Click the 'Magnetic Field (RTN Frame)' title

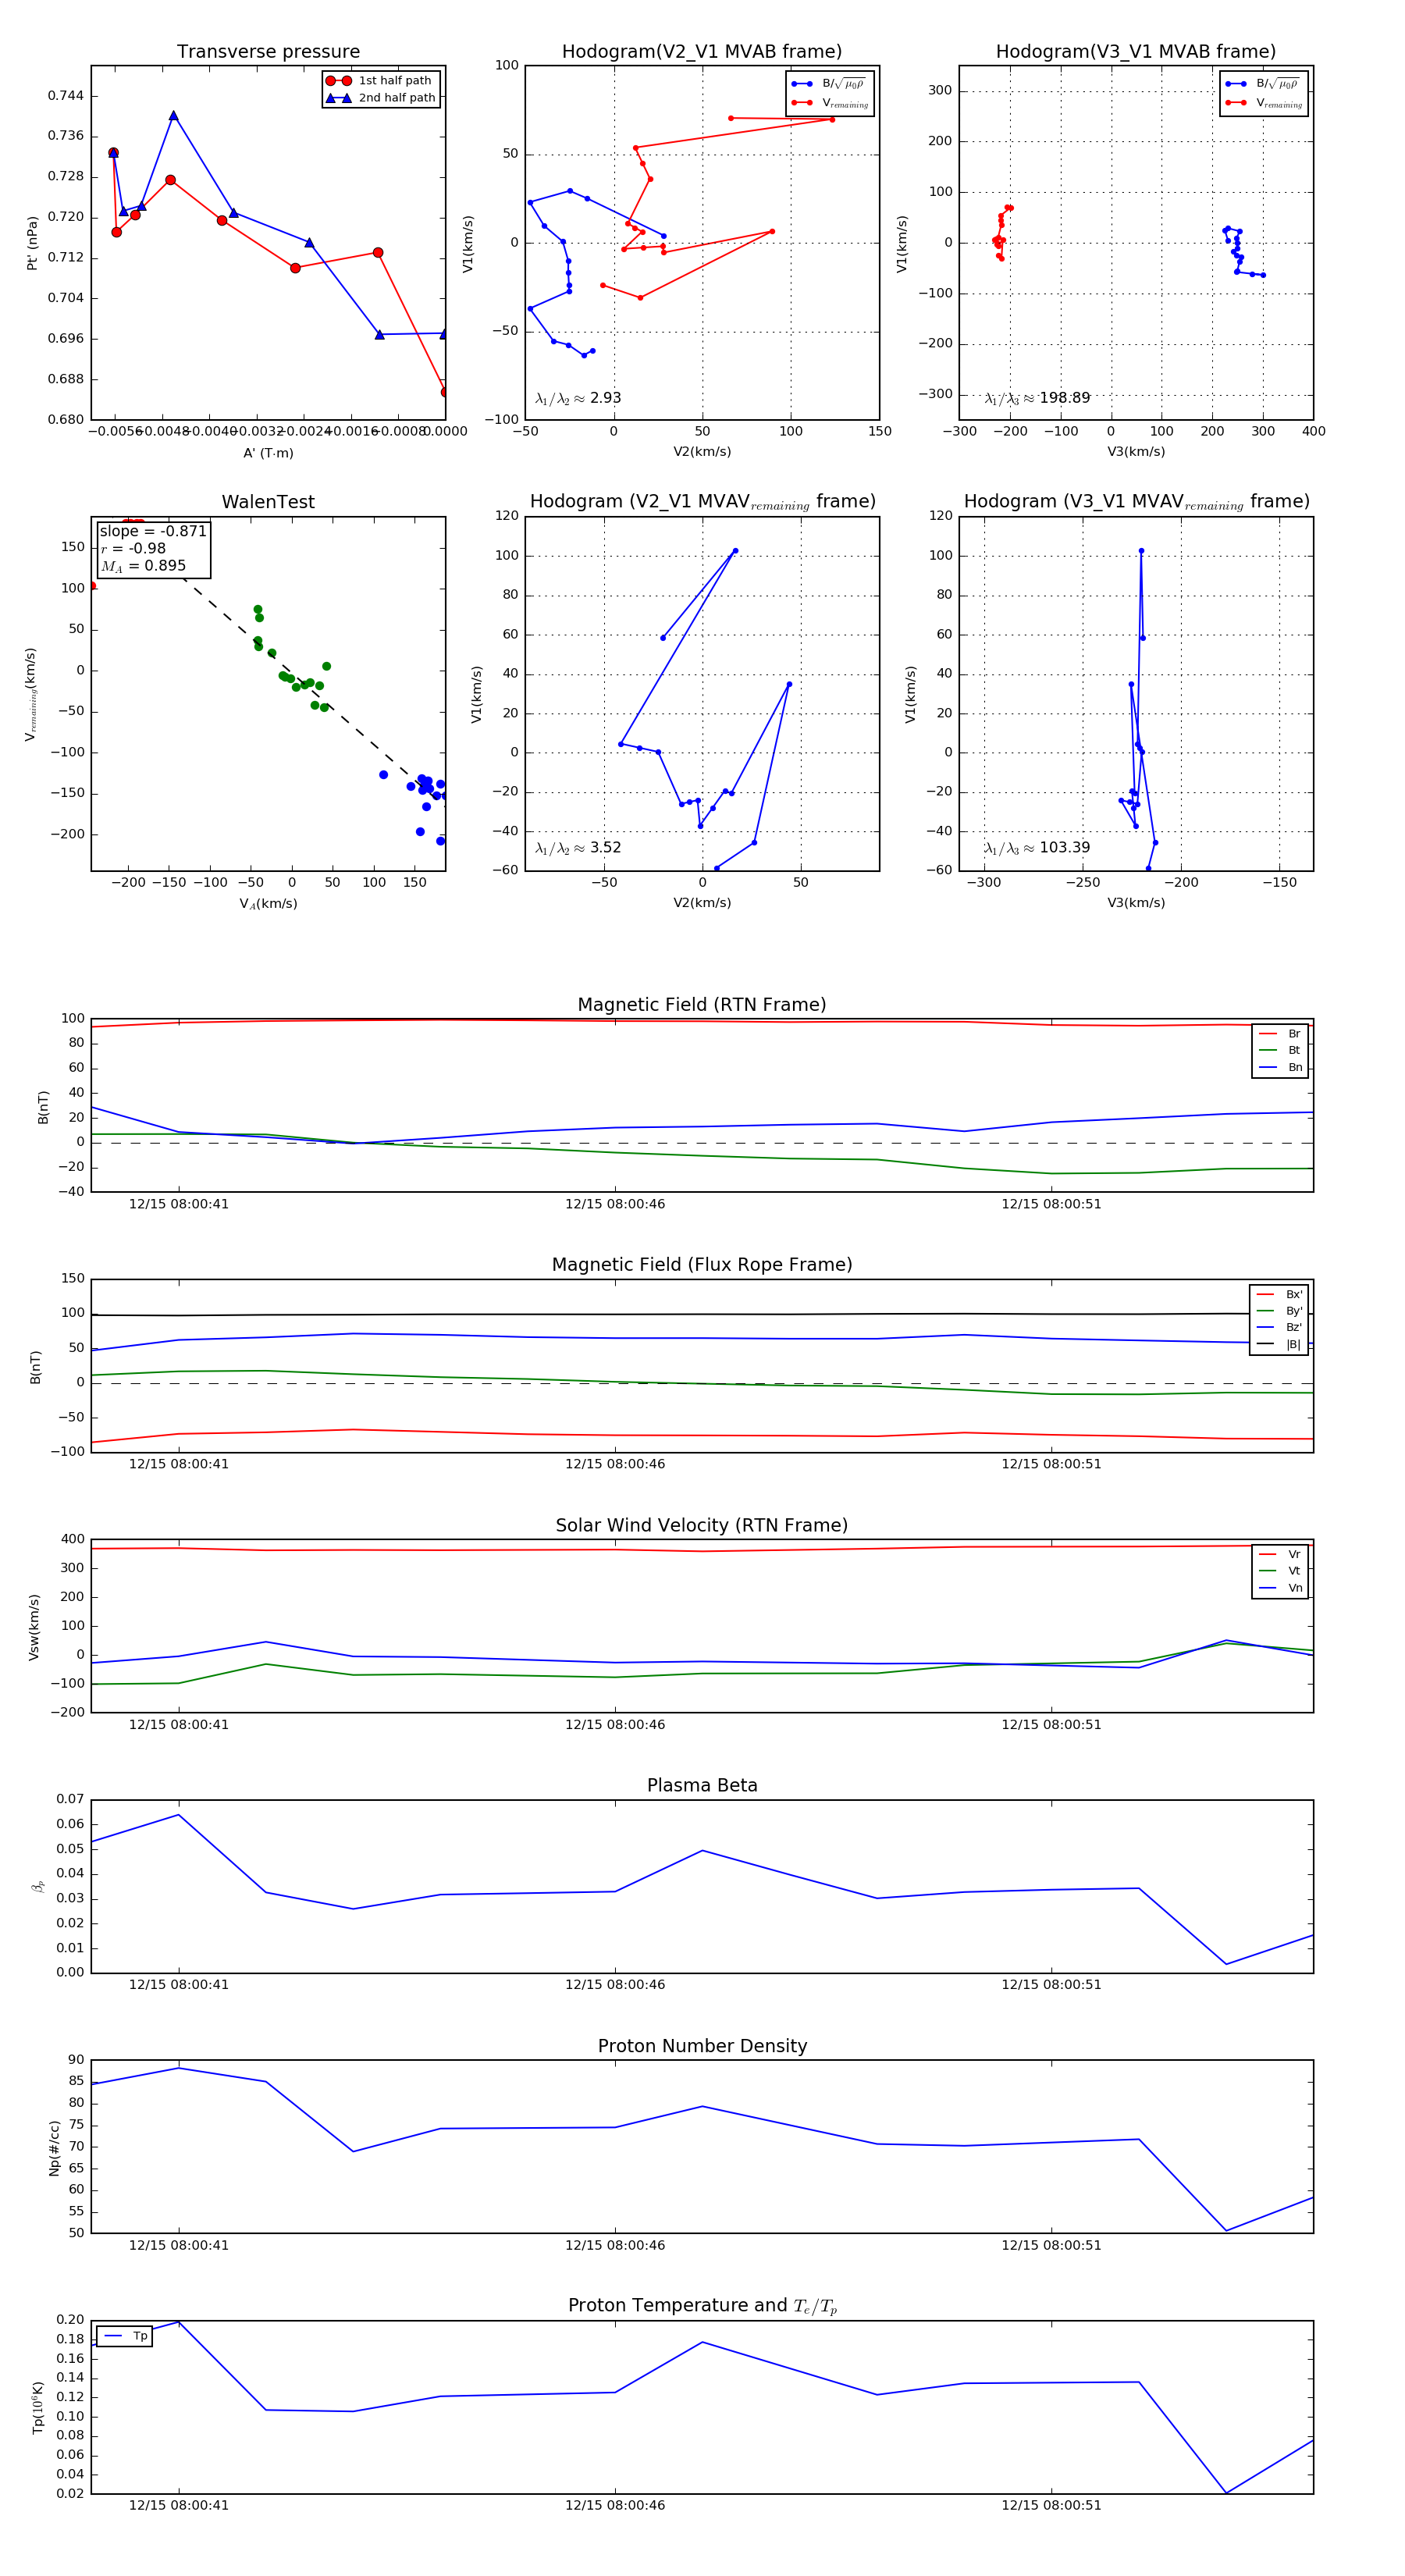(x=702, y=1005)
